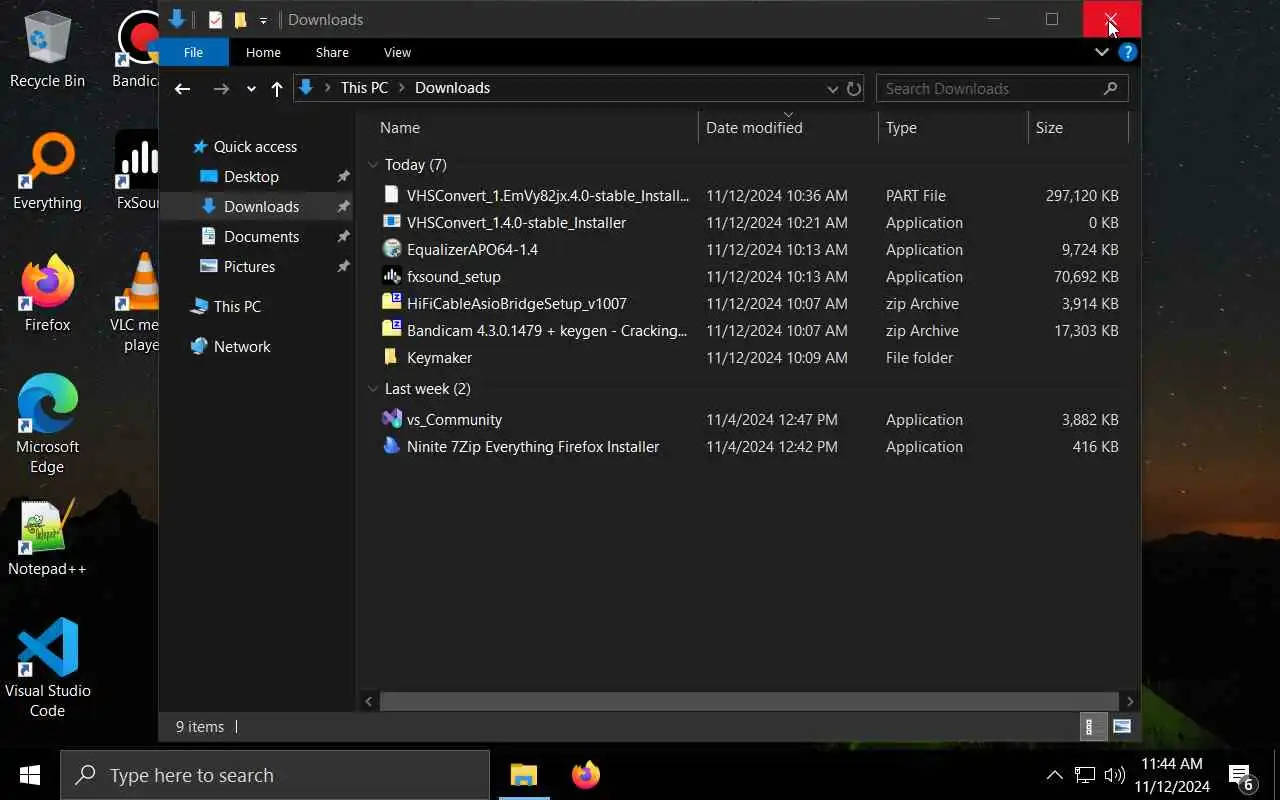Open the Customize Quick Access Toolbar dropdown
This screenshot has width=1280, height=800.
(263, 20)
